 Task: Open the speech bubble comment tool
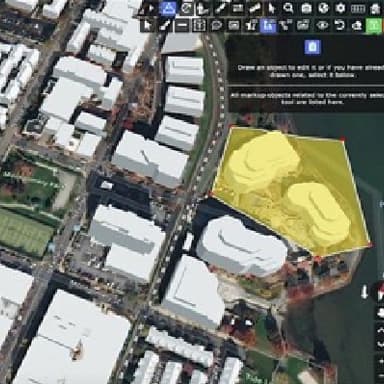point(216,25)
